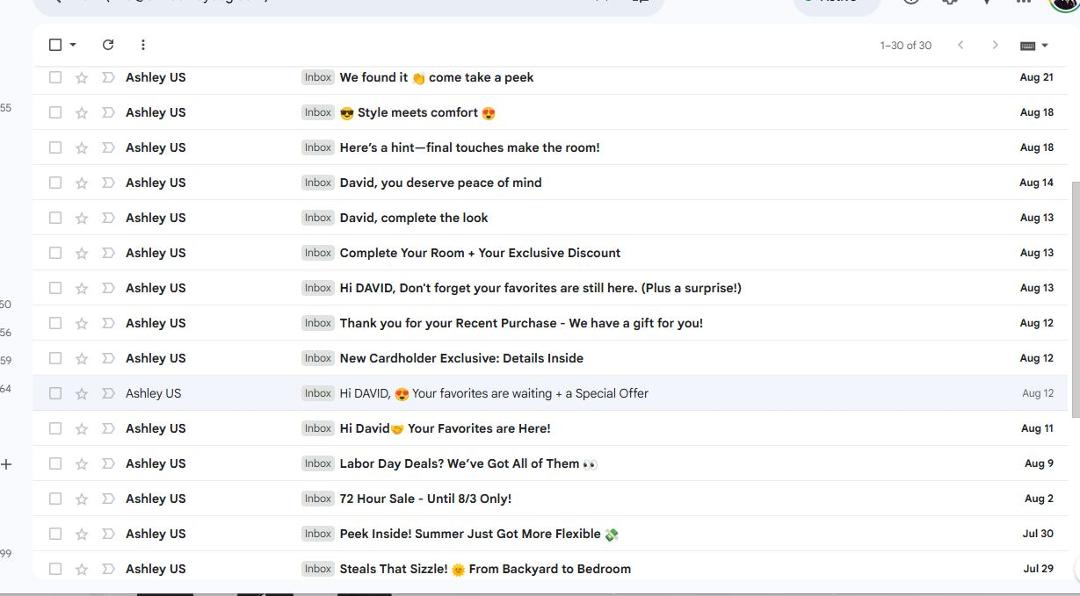Star the 'We found it' email
This screenshot has height=596, width=1080.
(x=81, y=78)
